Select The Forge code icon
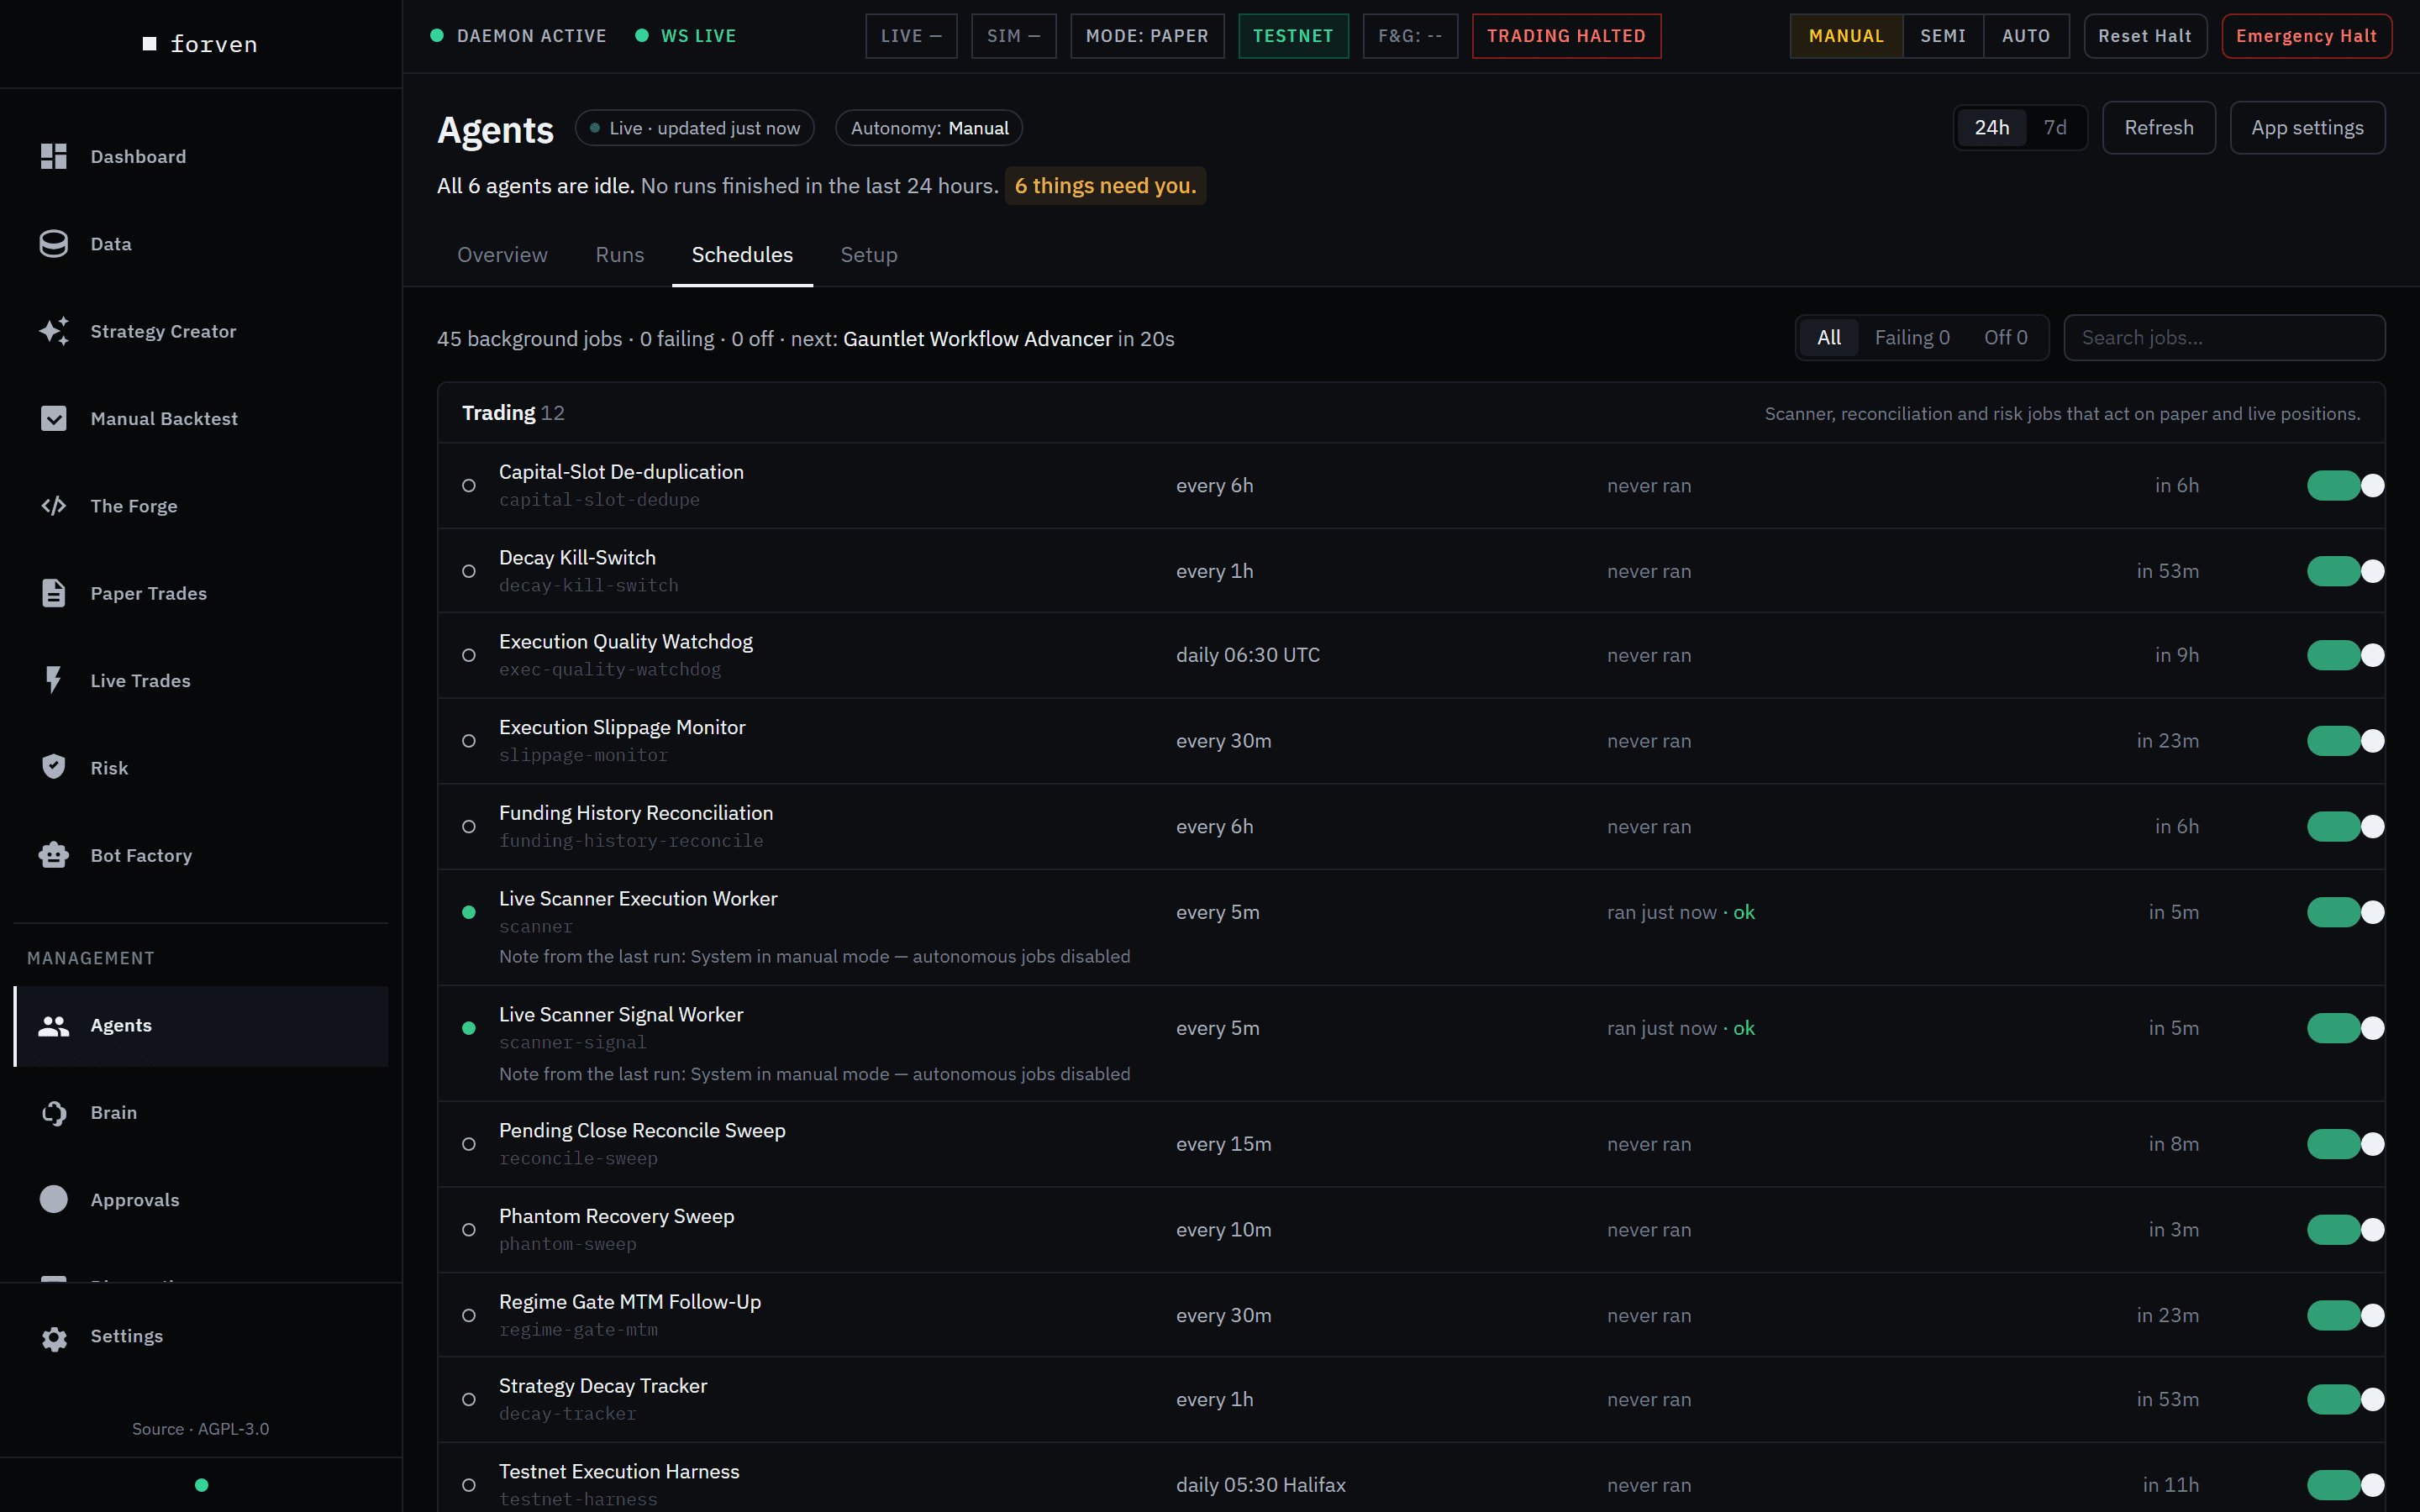The height and width of the screenshot is (1512, 2420). coord(54,506)
